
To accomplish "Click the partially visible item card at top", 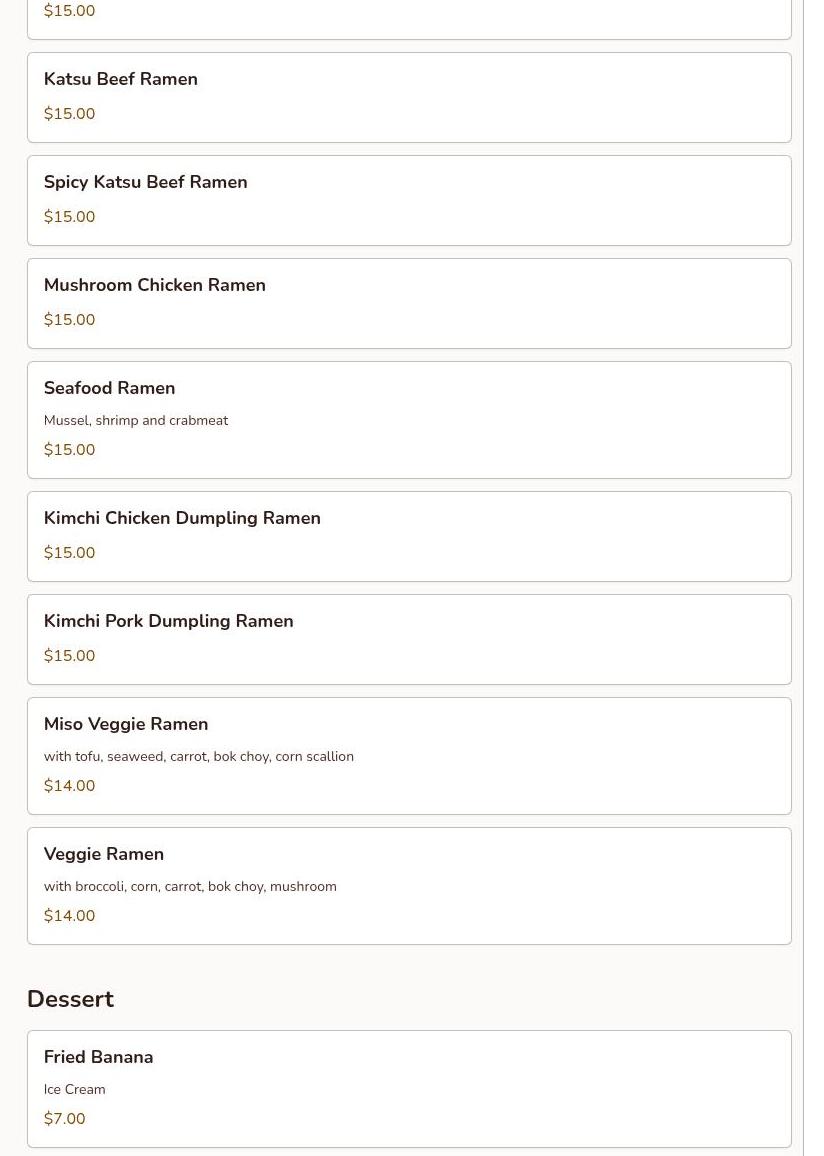I will (x=408, y=18).
